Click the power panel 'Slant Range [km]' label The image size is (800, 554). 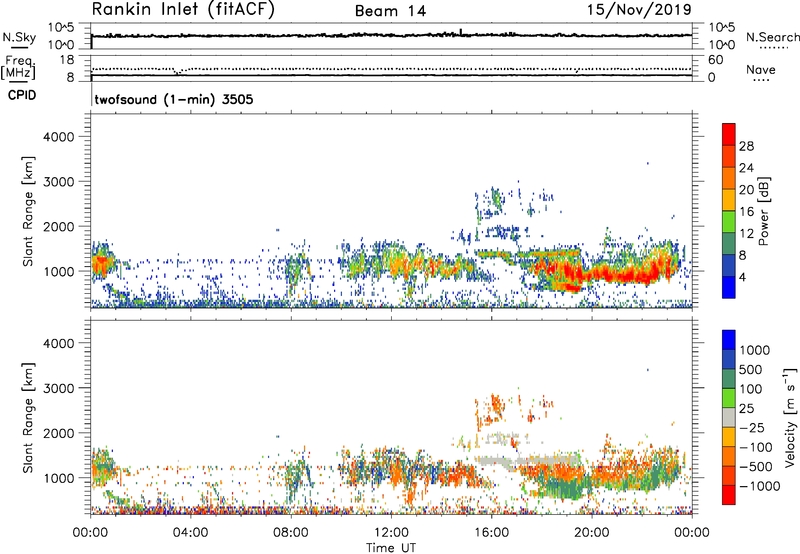click(x=28, y=211)
